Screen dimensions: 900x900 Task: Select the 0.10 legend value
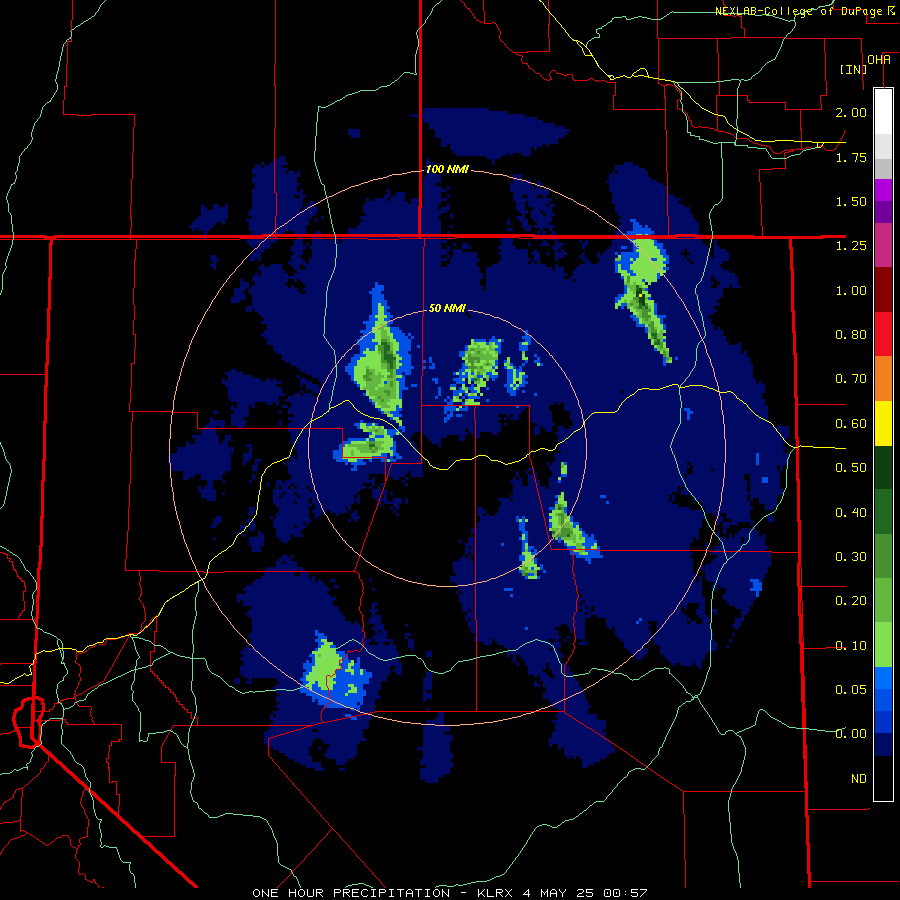[x=851, y=646]
